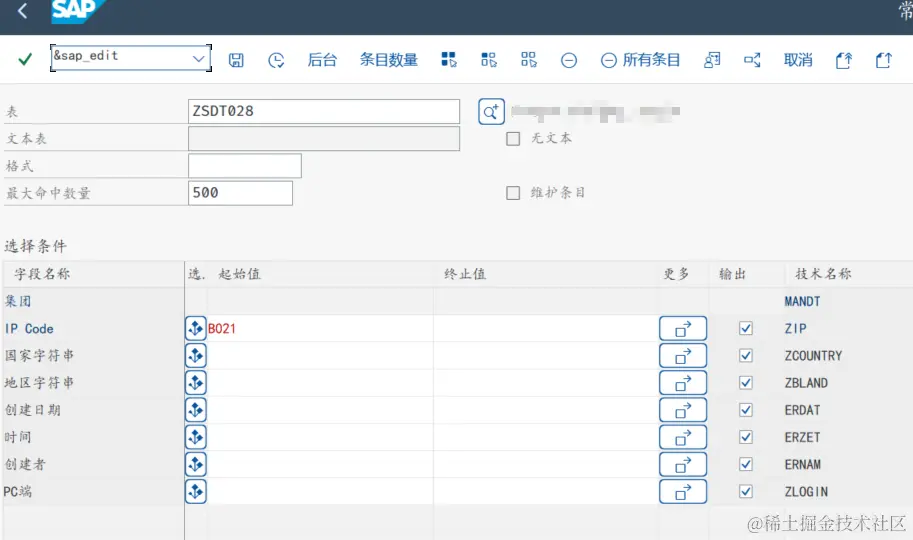The height and width of the screenshot is (540, 913).
Task: Open multiple selection for ERDAT row
Action: click(x=683, y=410)
